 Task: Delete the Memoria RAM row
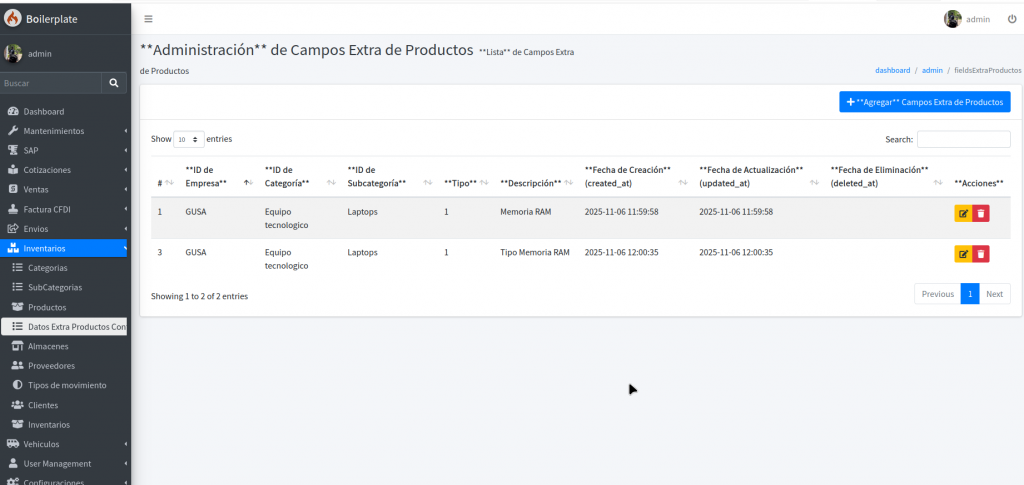click(981, 213)
